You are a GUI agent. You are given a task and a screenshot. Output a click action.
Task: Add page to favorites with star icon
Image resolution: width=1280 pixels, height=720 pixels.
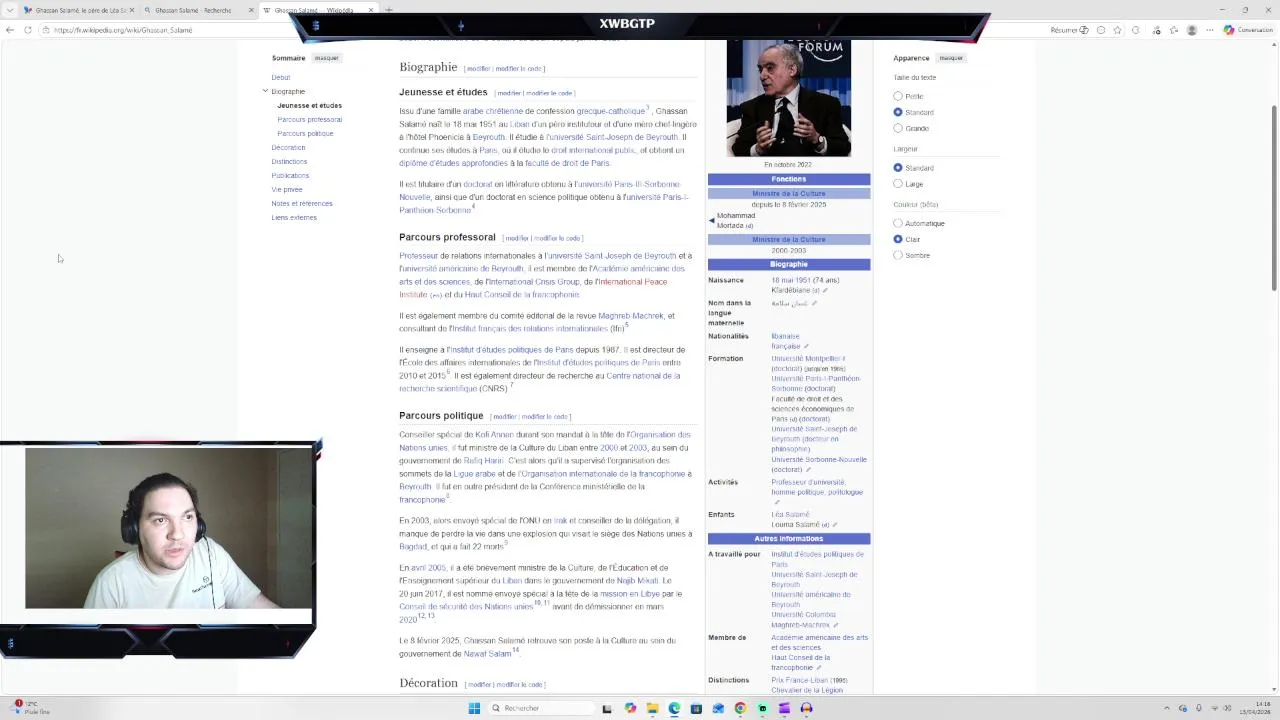1118,30
